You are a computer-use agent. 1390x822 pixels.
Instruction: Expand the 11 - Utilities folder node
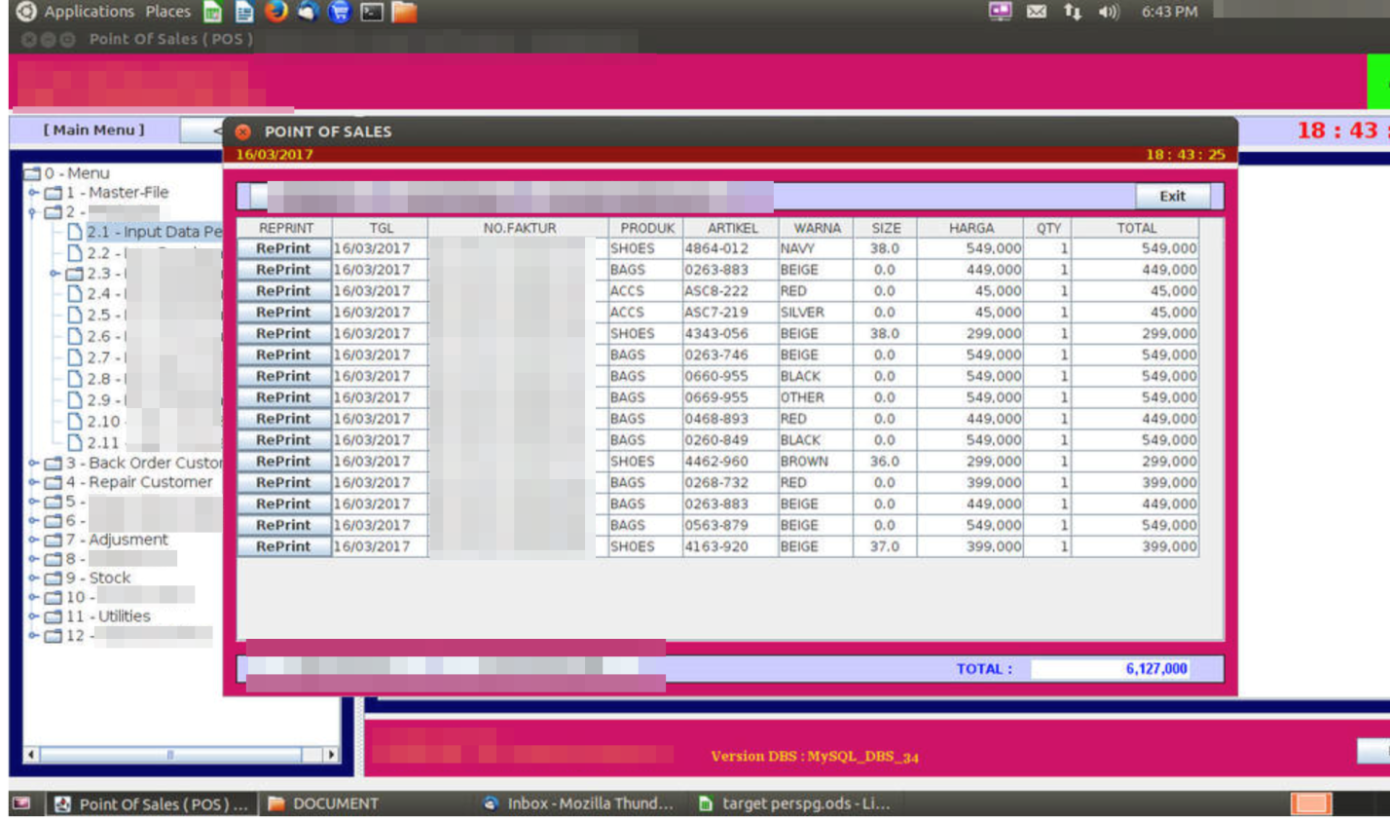34,617
